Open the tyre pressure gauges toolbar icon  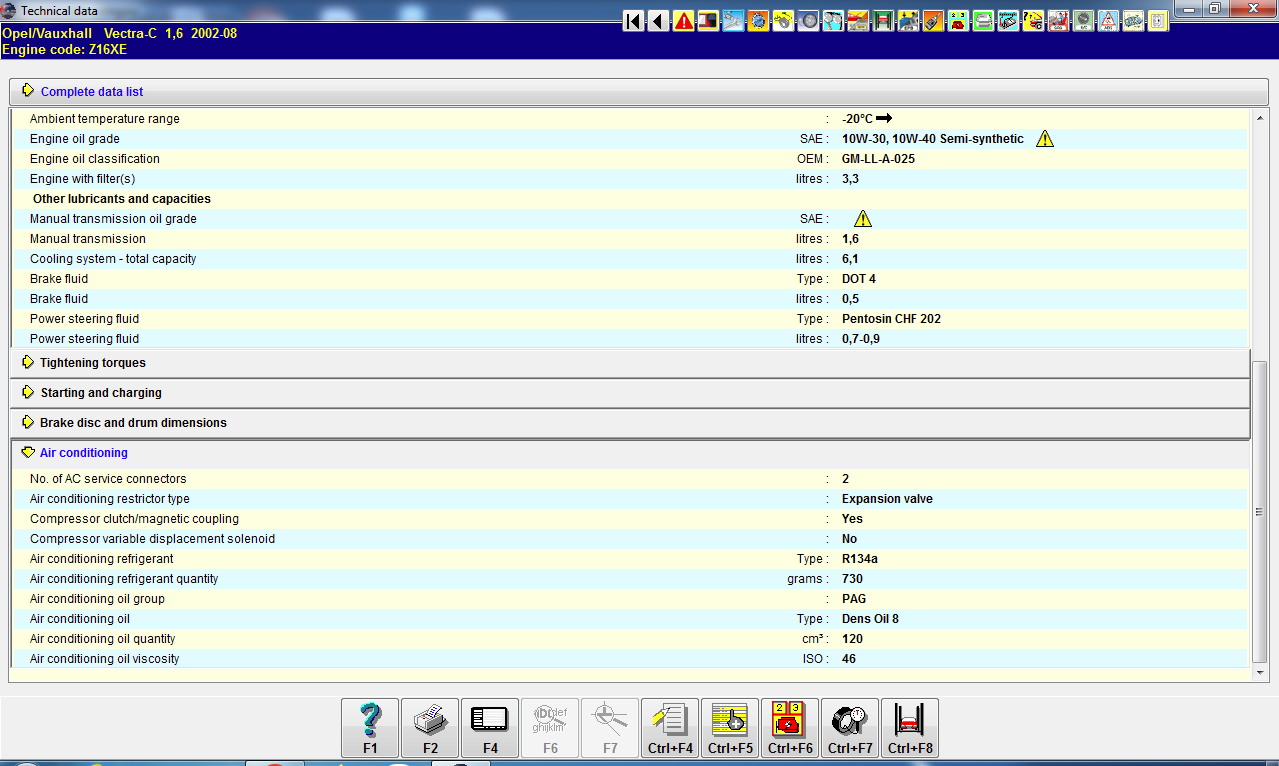835,20
